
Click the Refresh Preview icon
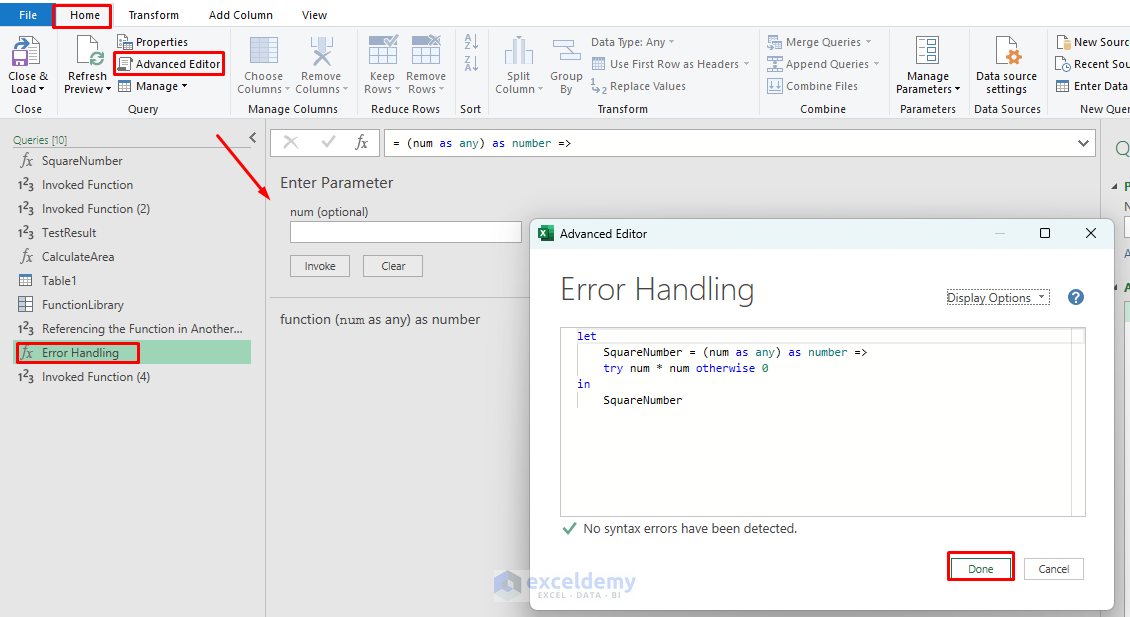pos(88,50)
